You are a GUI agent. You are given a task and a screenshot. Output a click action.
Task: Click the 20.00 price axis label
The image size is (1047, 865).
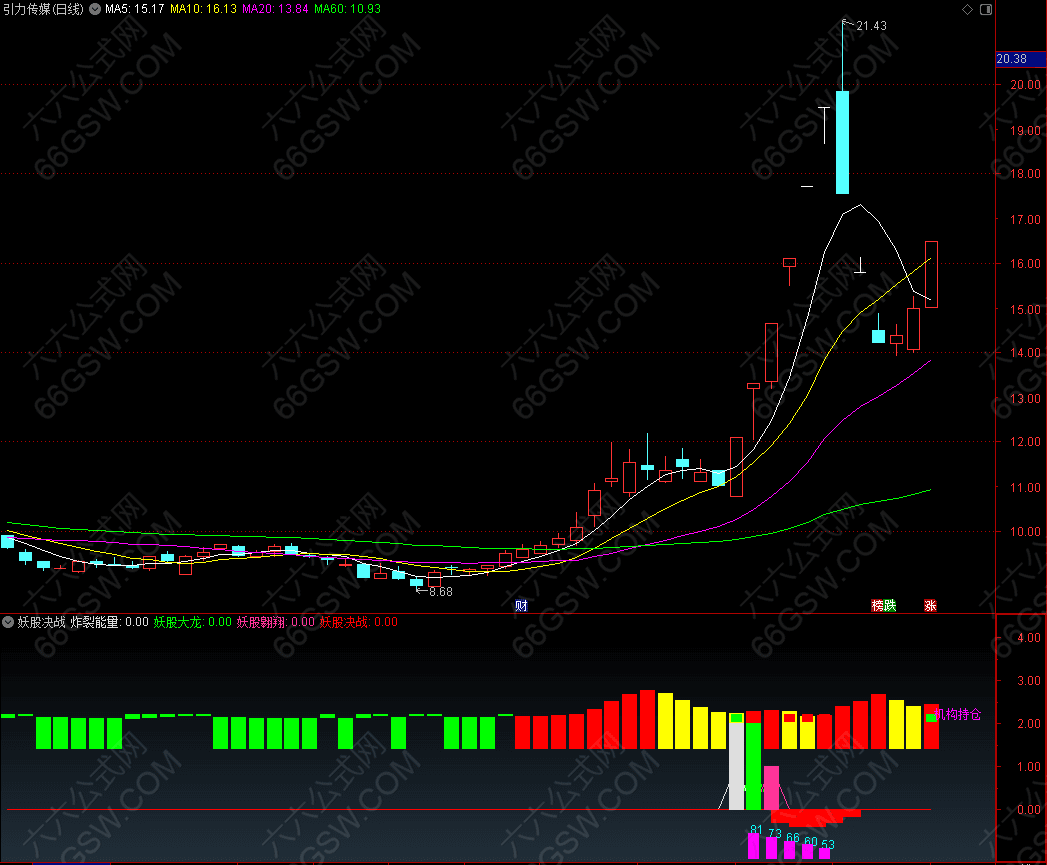pos(1025,85)
